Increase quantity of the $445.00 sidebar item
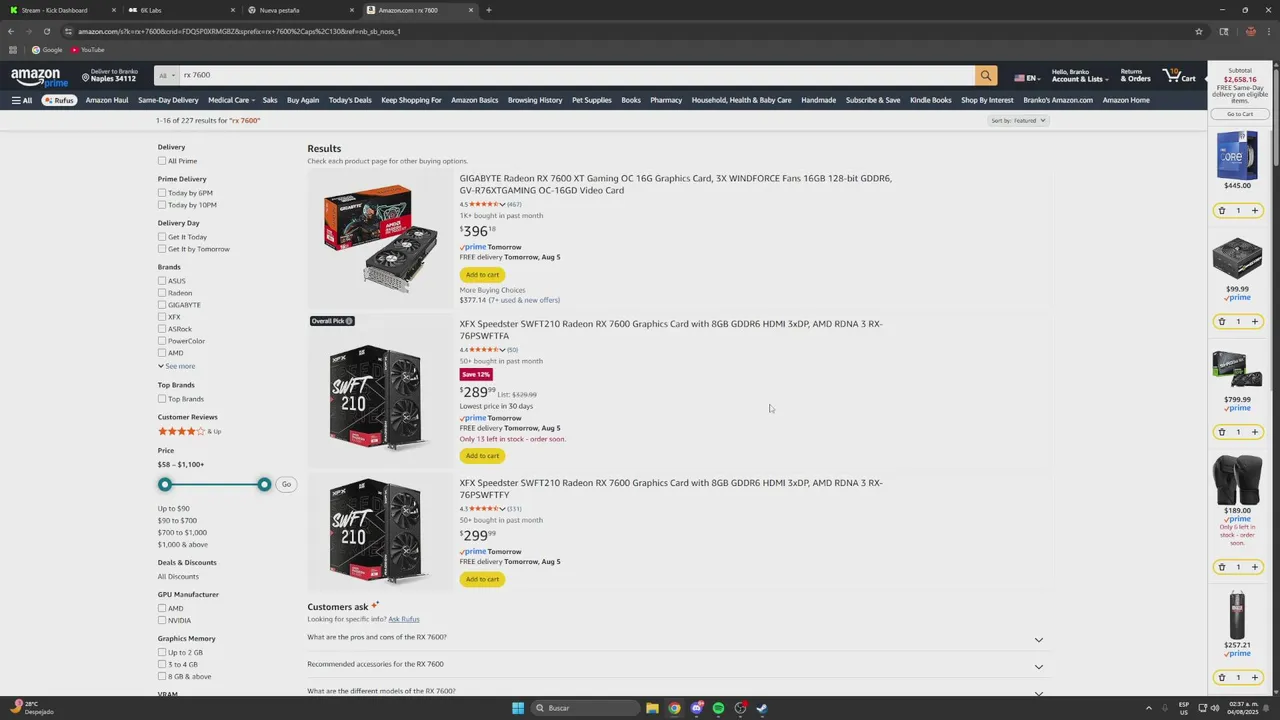This screenshot has width=1280, height=720. 1255,211
